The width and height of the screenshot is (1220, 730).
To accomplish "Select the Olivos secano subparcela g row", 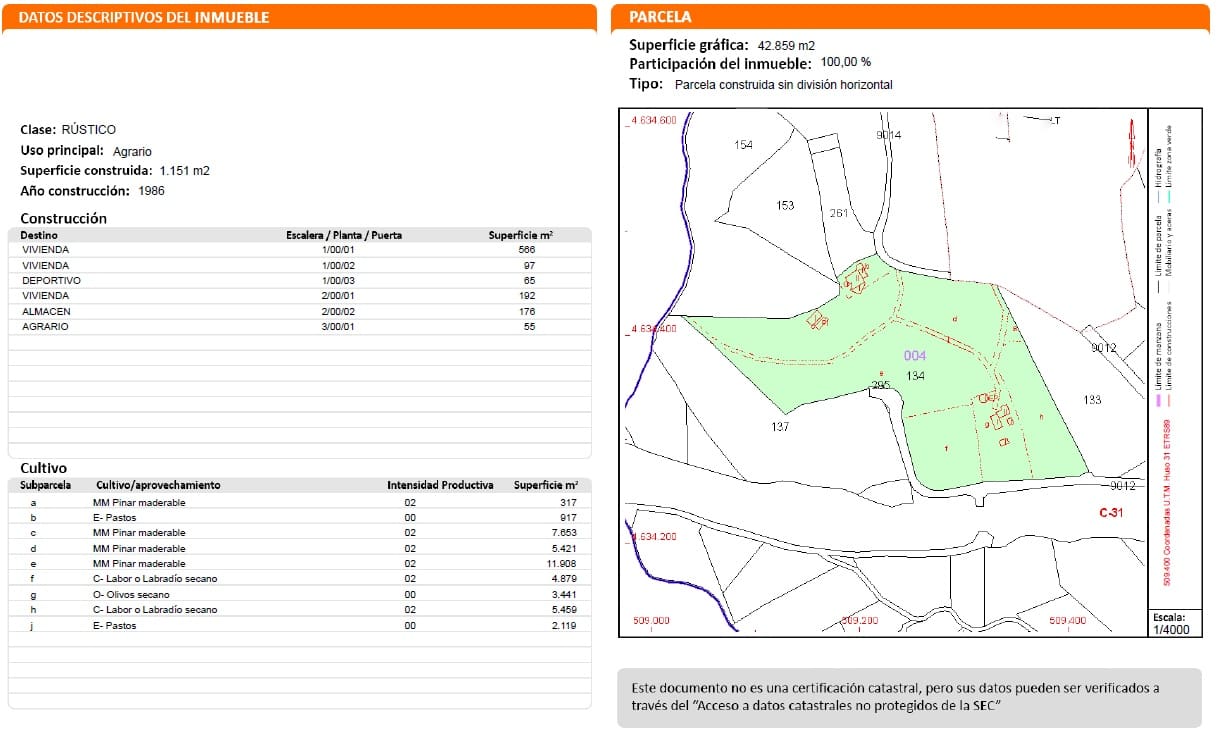I will click(x=300, y=595).
